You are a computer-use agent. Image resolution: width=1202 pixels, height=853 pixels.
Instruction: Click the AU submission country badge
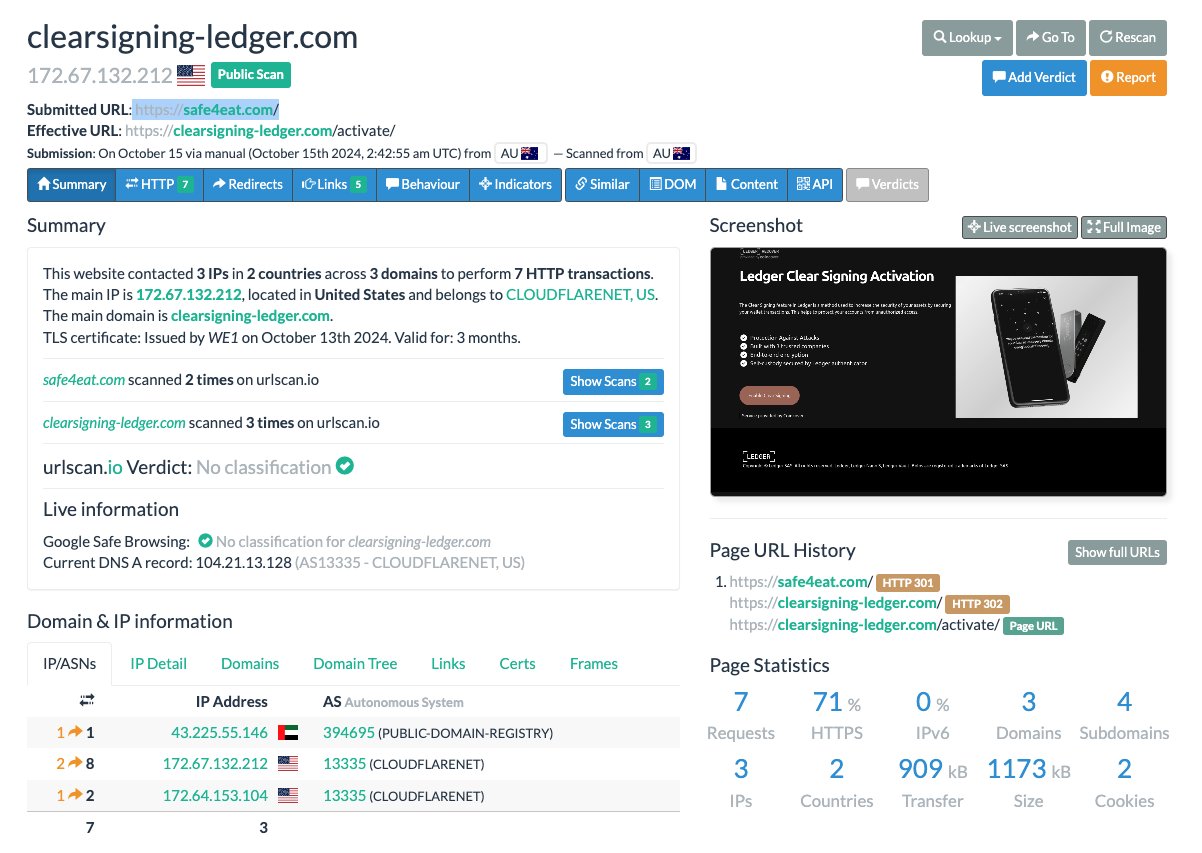click(521, 153)
